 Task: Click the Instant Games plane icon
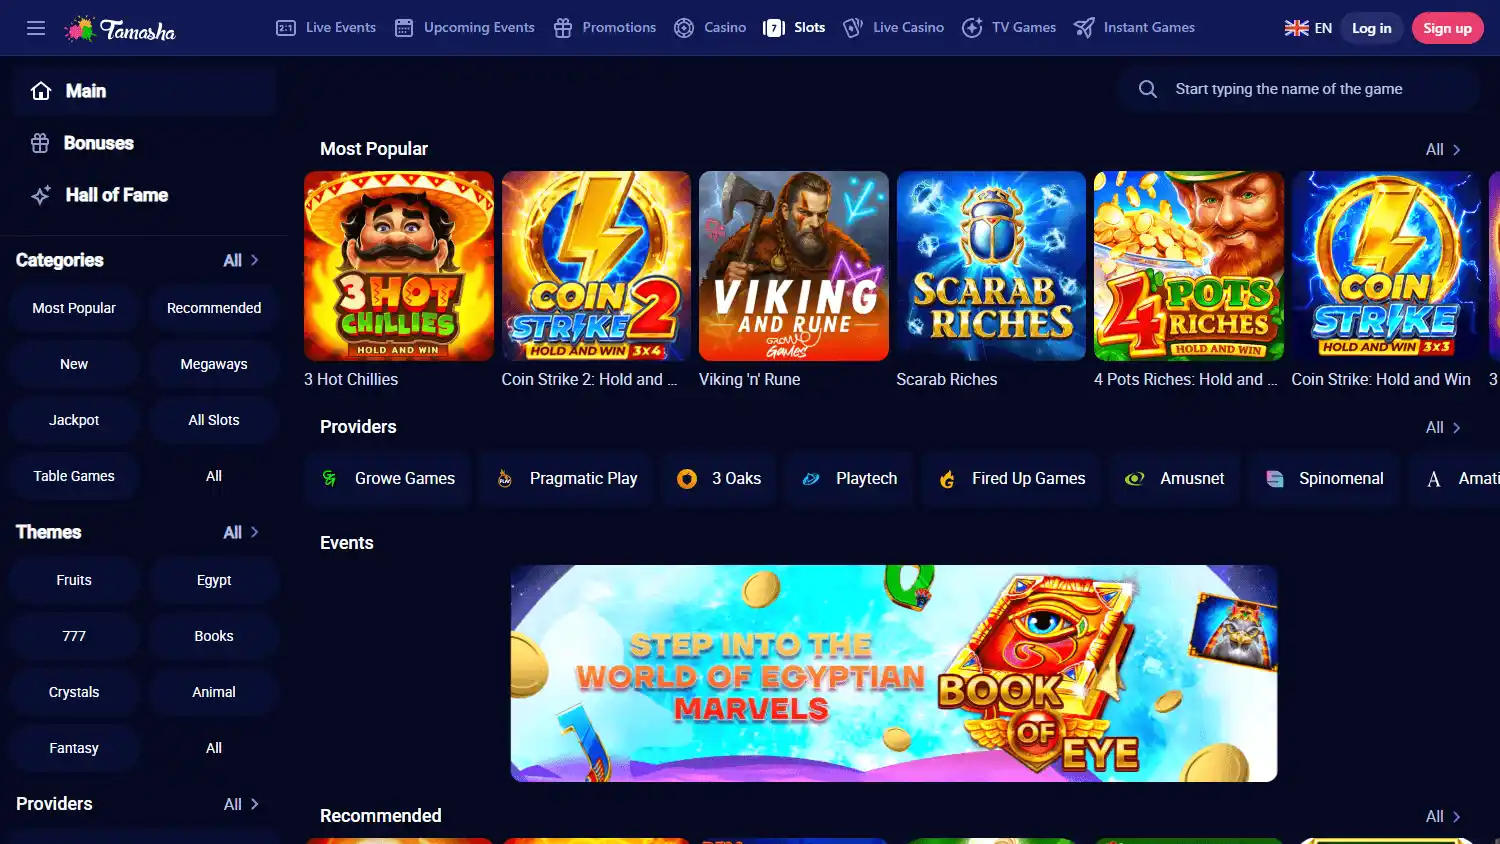pyautogui.click(x=1084, y=28)
